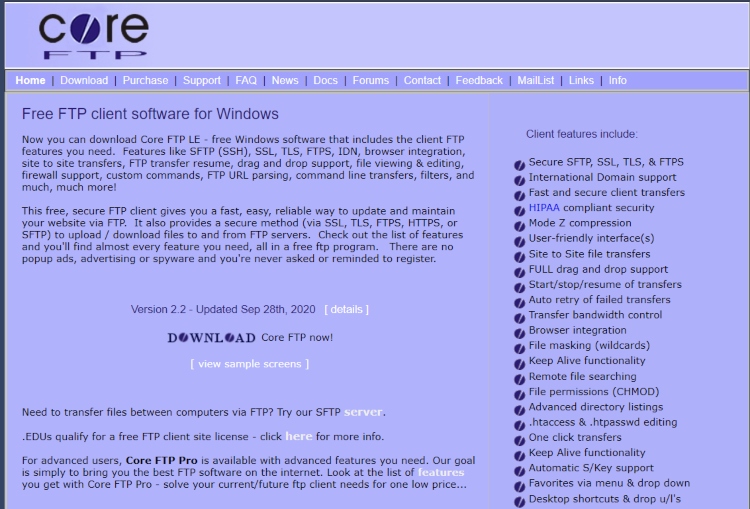Click bullet icon beside File permissions (CHMOD)
This screenshot has height=509, width=750.
click(519, 395)
